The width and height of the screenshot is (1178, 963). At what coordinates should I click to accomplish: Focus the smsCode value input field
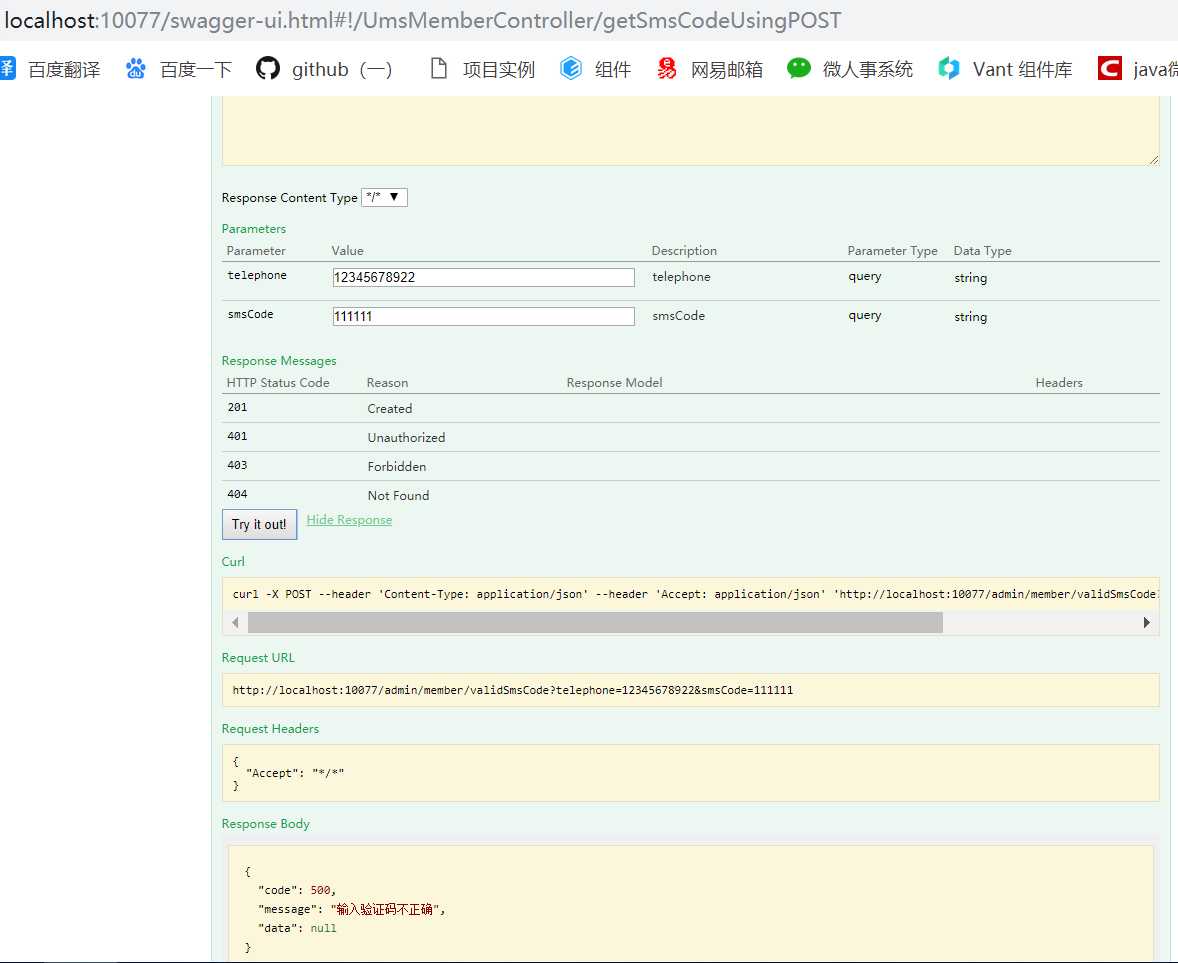coord(483,316)
